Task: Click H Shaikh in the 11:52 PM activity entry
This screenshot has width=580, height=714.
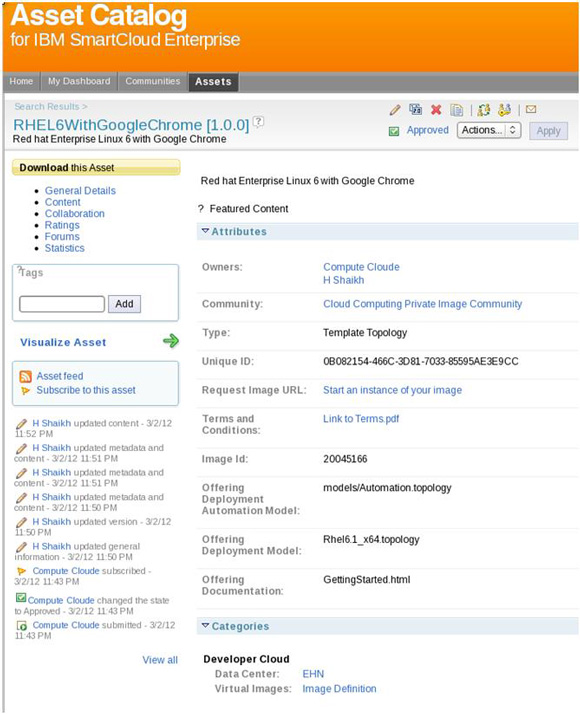Action: pos(51,423)
